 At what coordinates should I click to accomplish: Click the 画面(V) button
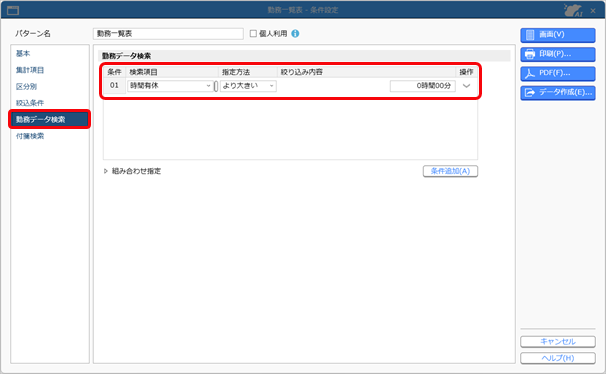[x=558, y=35]
